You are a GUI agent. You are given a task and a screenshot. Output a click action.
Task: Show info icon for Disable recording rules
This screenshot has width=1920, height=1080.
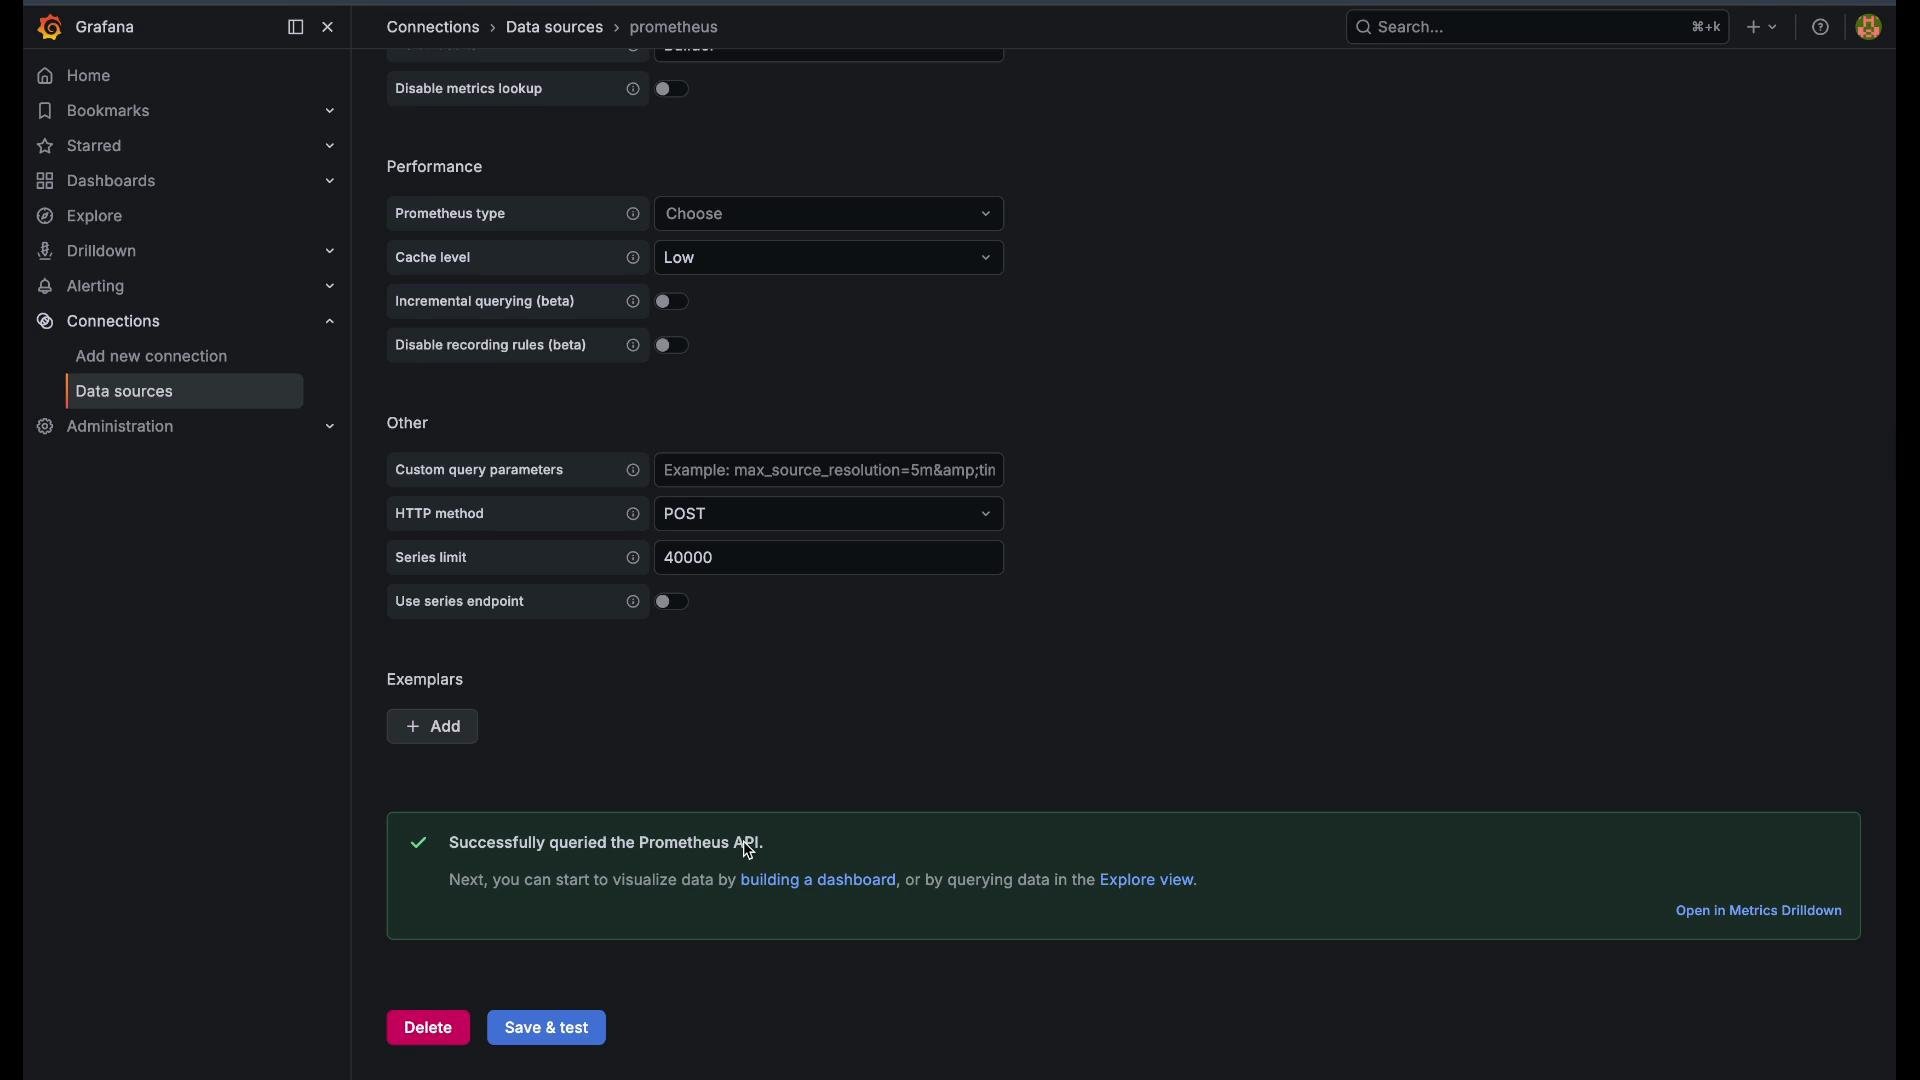point(633,347)
